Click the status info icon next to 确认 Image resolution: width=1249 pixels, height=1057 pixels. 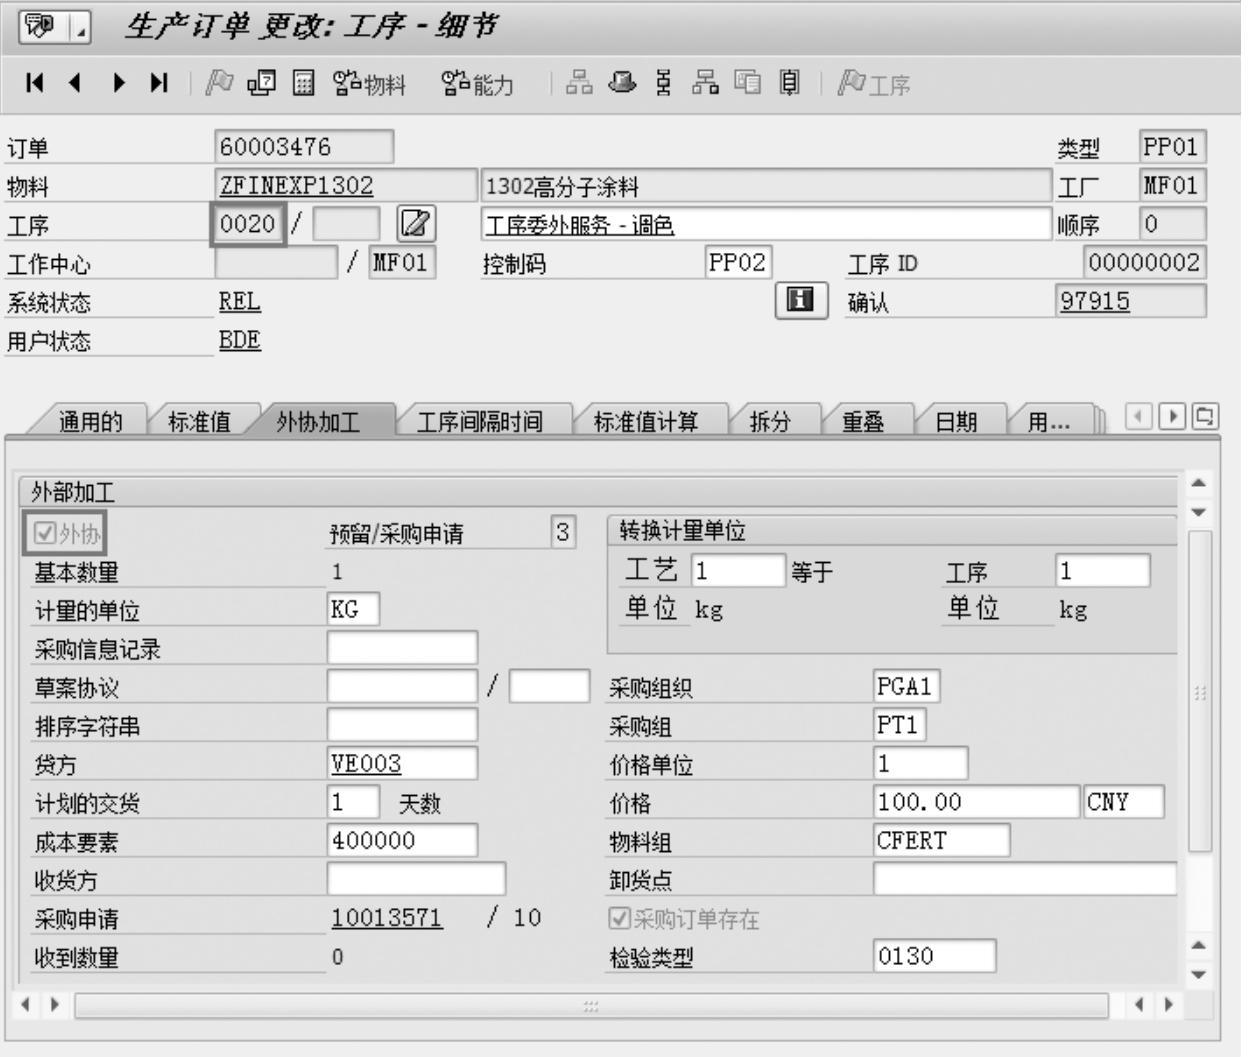[800, 301]
